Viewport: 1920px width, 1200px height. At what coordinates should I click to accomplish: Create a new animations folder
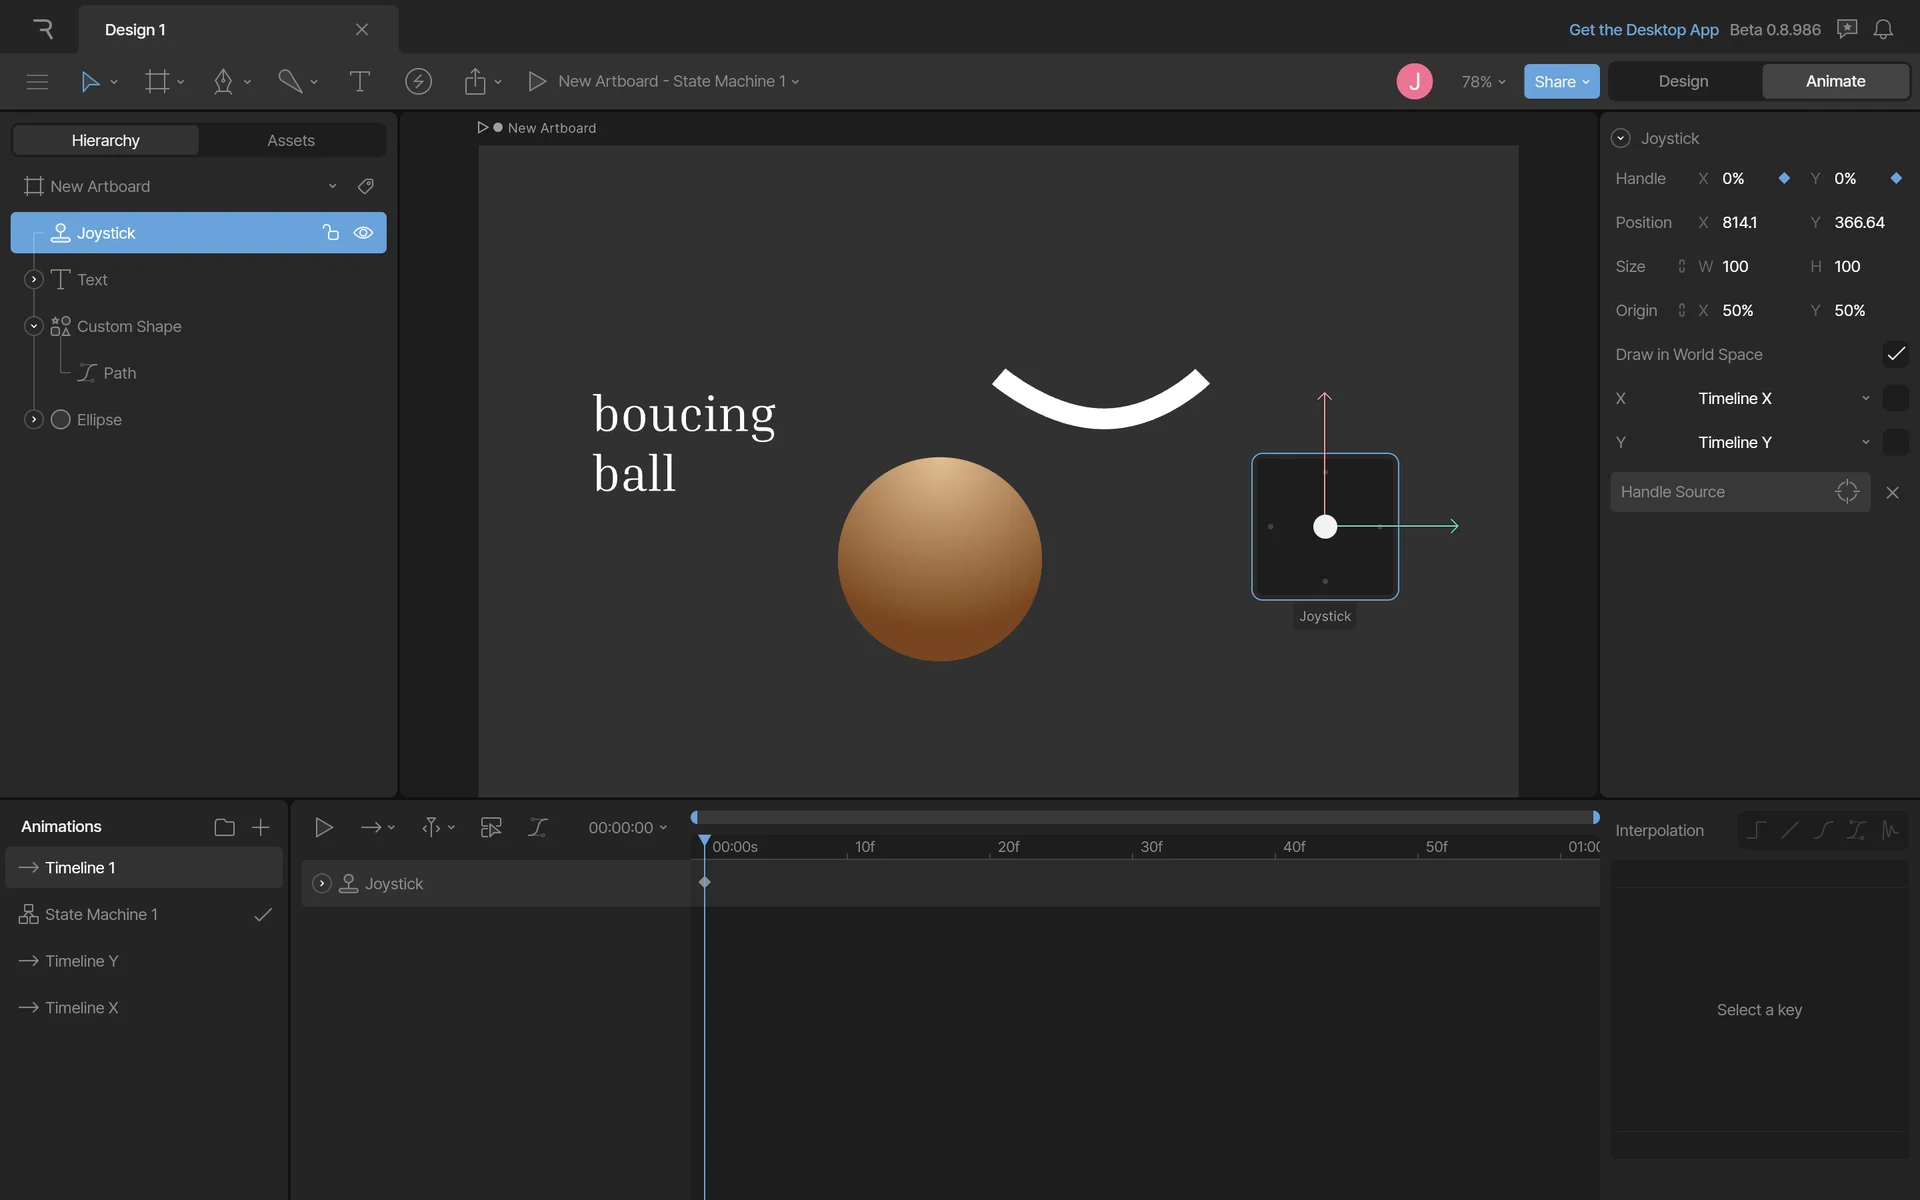(224, 827)
